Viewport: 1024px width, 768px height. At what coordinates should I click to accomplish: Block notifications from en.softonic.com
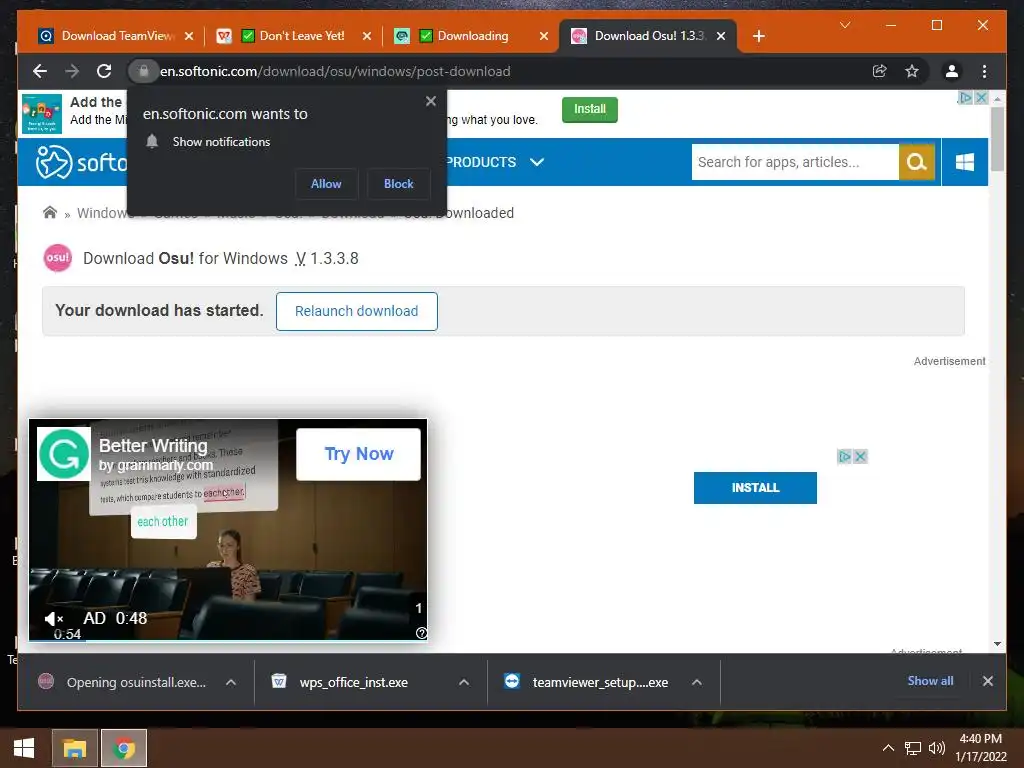pyautogui.click(x=398, y=184)
